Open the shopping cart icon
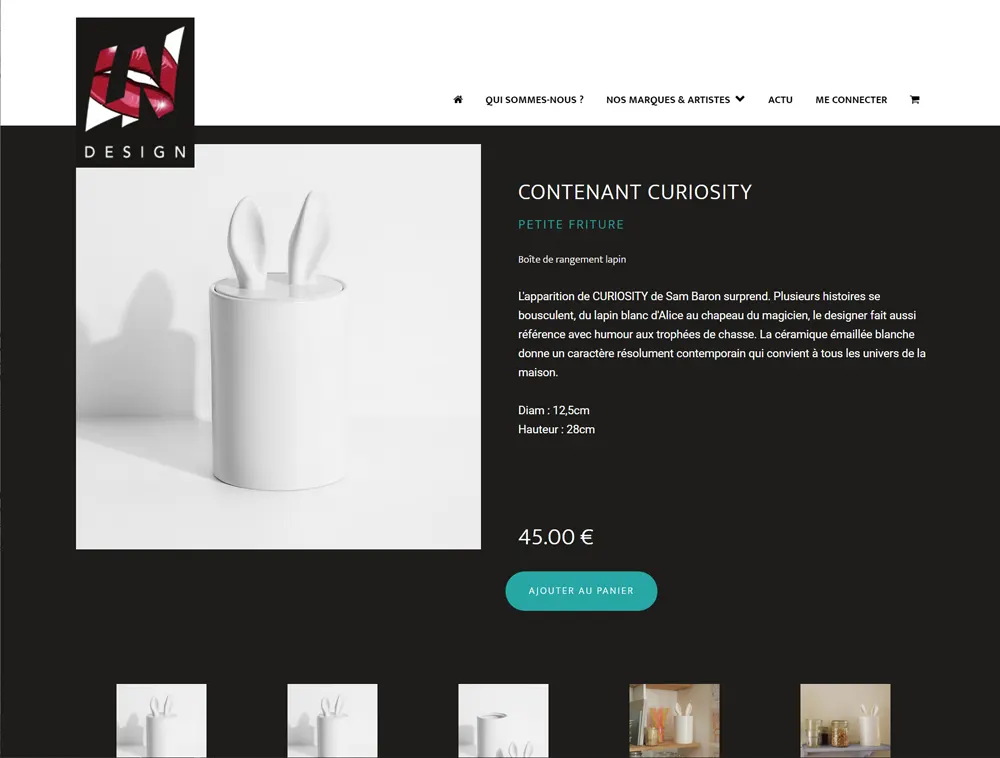Viewport: 1000px width, 758px height. coord(915,99)
